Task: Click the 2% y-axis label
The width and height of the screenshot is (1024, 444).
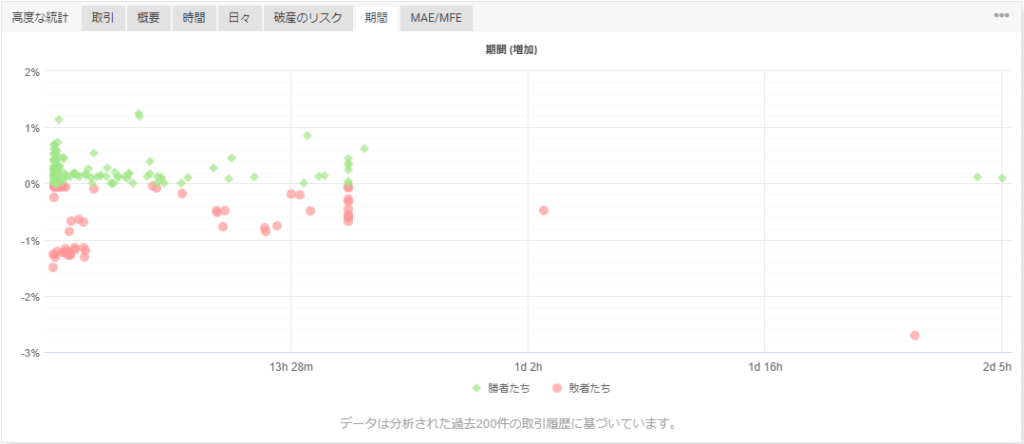Action: point(32,72)
